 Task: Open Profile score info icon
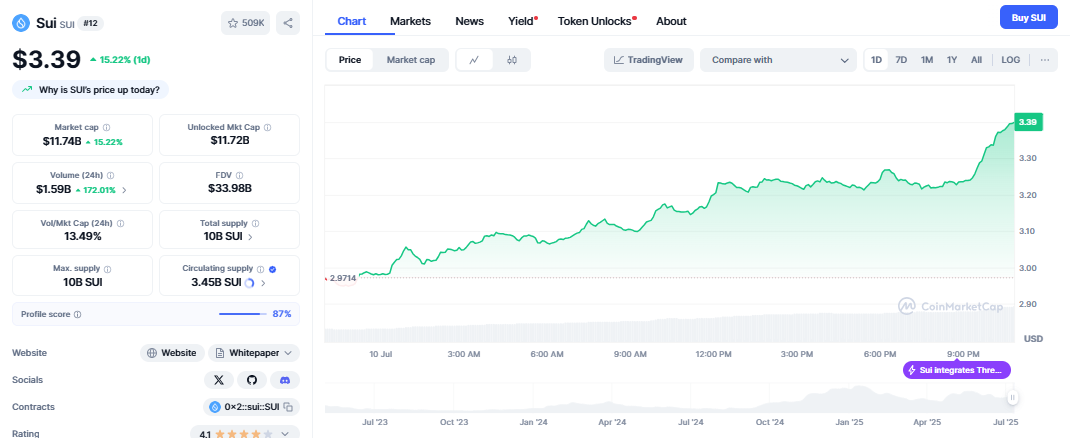click(77, 315)
